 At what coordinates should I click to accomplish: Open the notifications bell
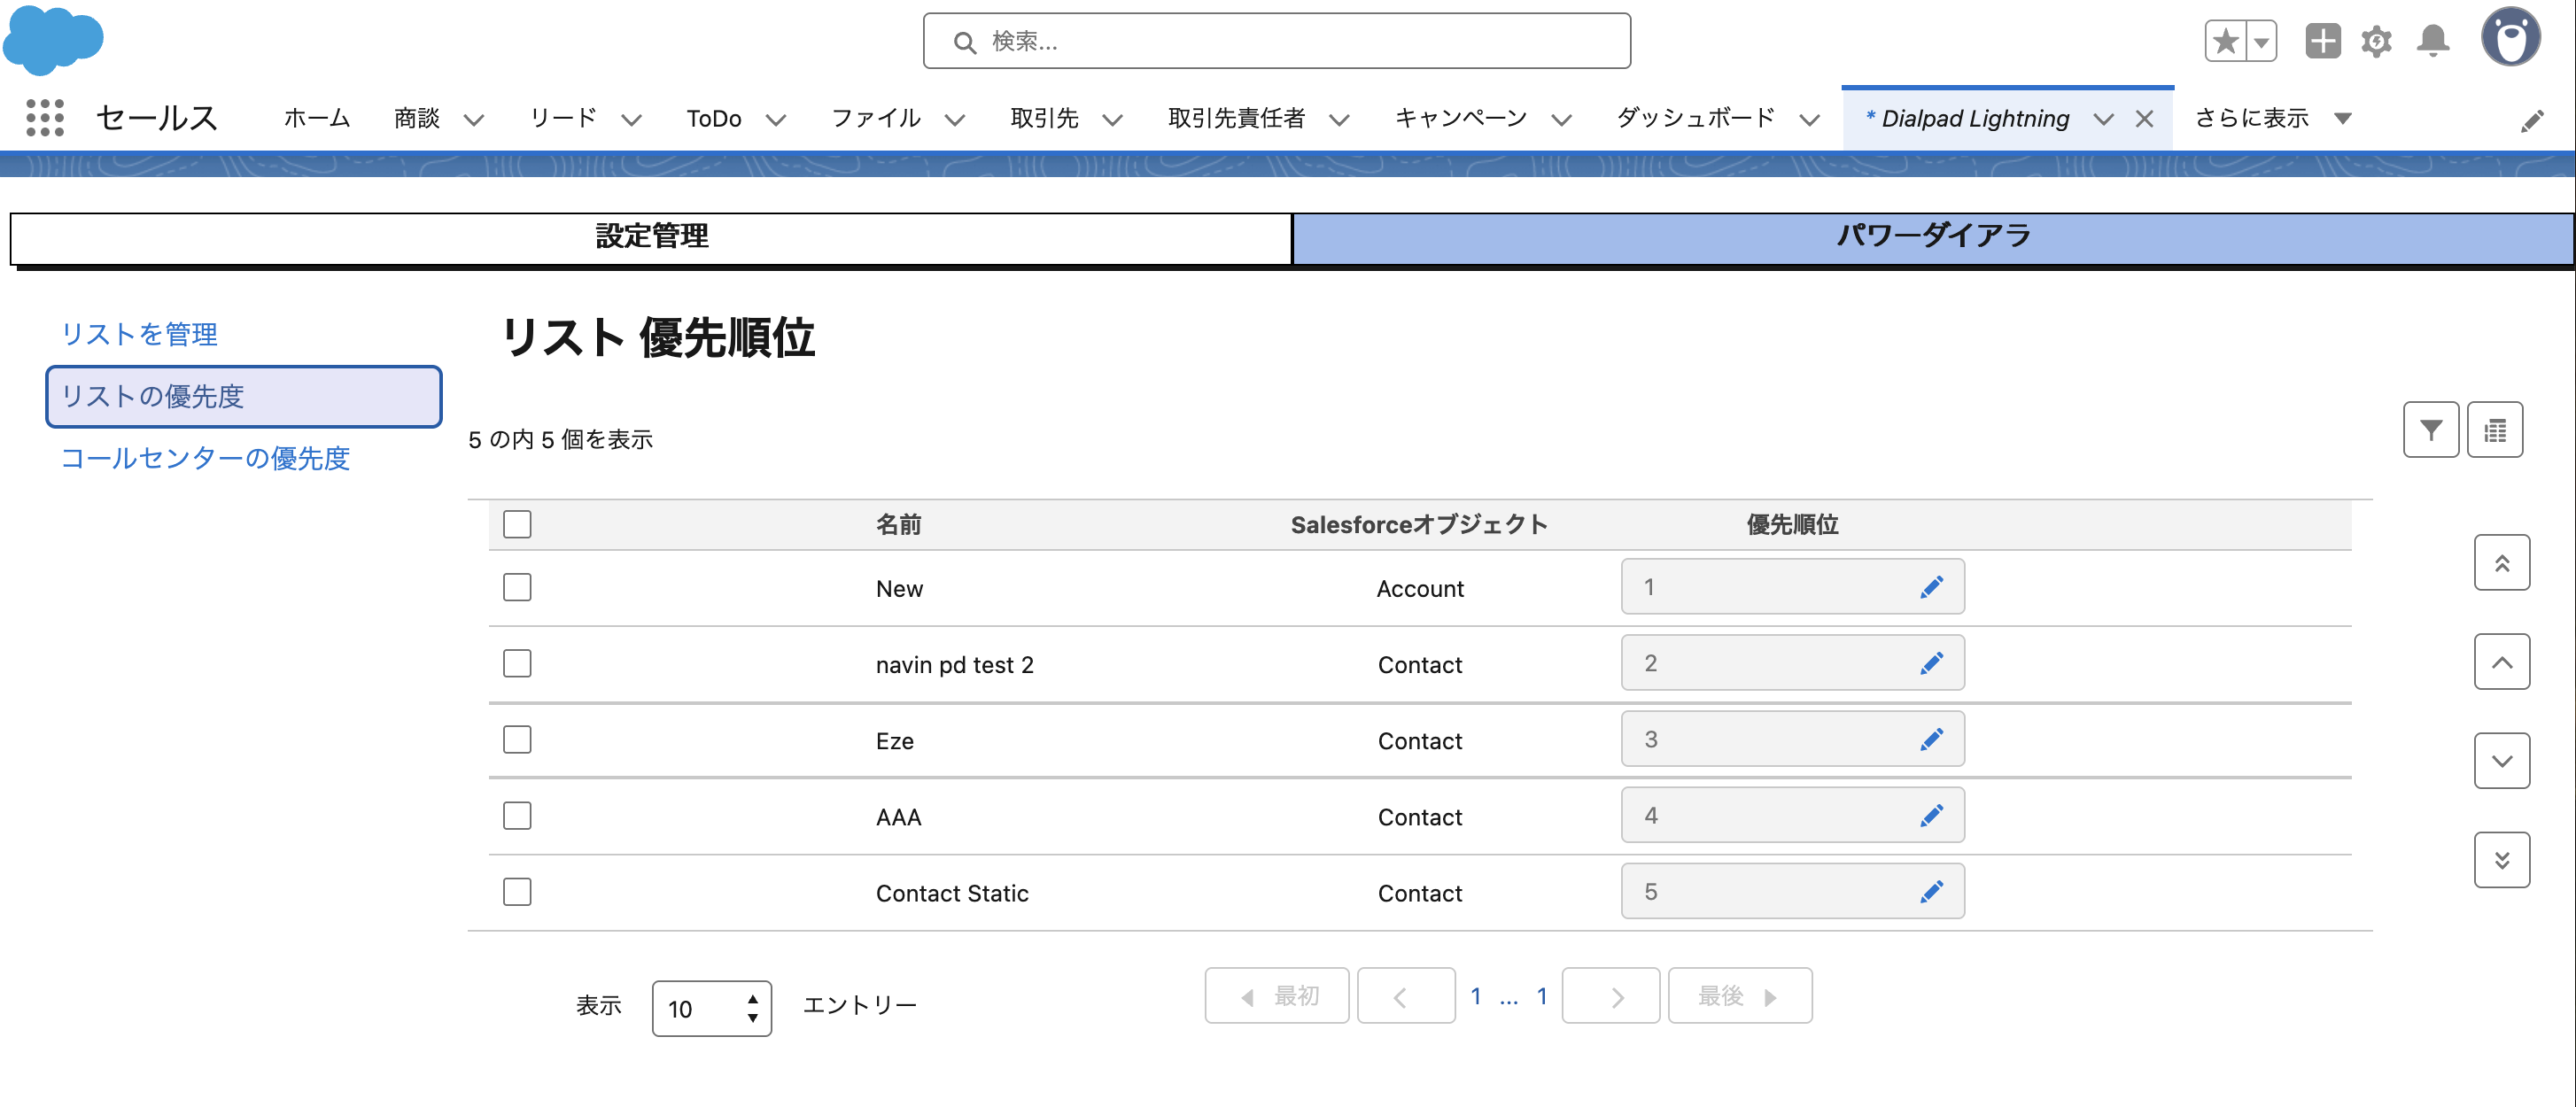pyautogui.click(x=2433, y=41)
